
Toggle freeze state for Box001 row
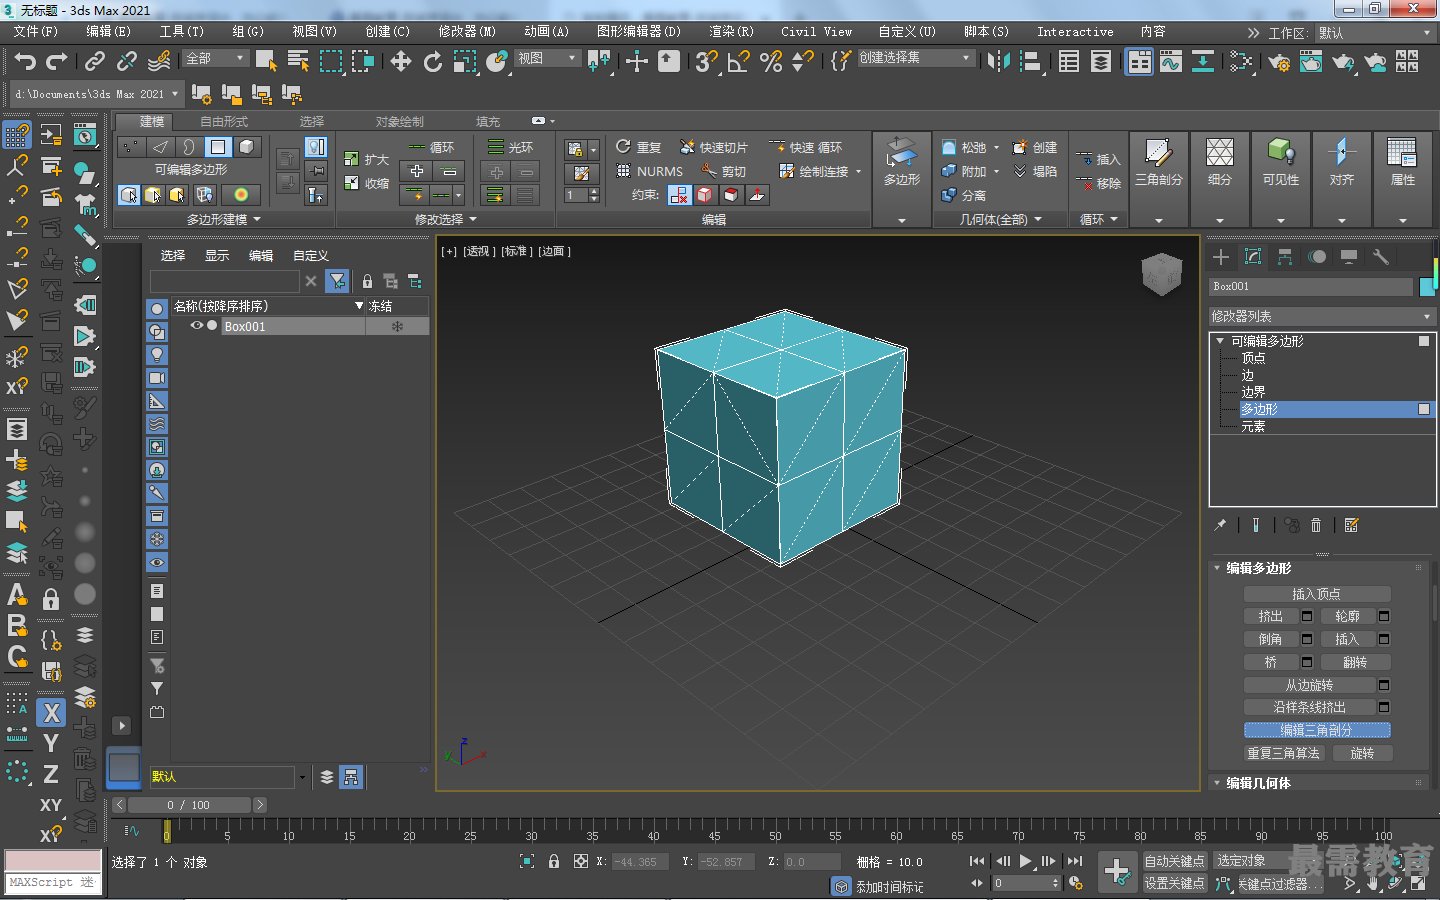[397, 326]
